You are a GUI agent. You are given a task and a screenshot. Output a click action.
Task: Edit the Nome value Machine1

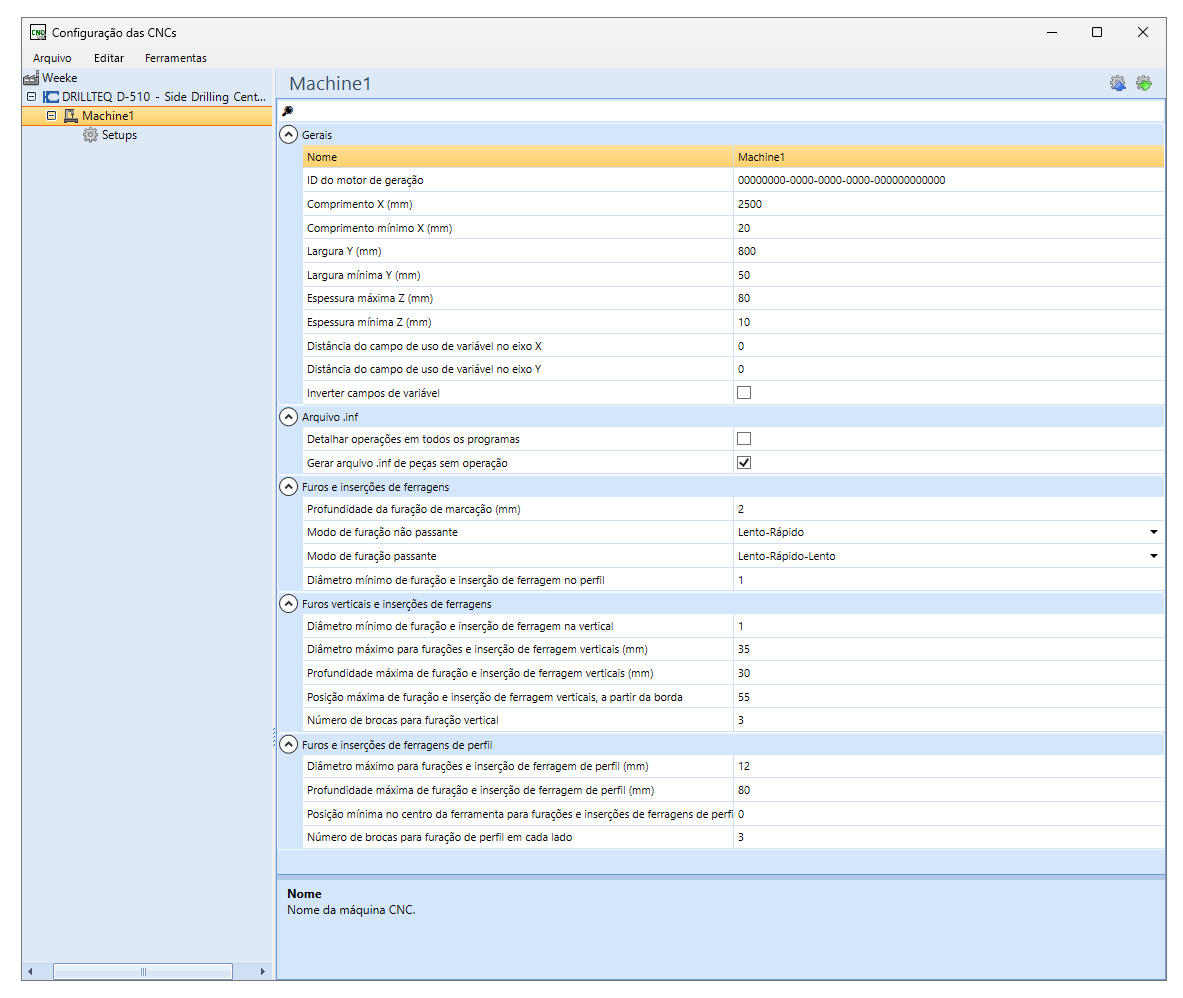[x=948, y=157]
